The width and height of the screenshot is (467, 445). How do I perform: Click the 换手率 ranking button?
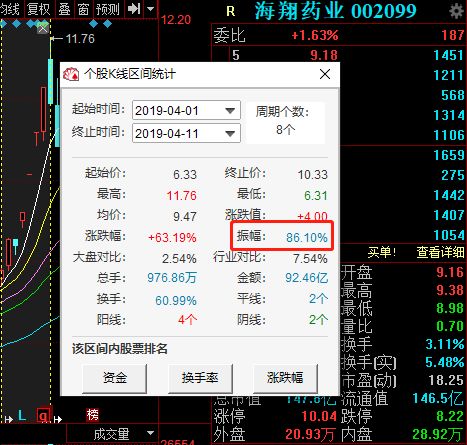pyautogui.click(x=200, y=378)
